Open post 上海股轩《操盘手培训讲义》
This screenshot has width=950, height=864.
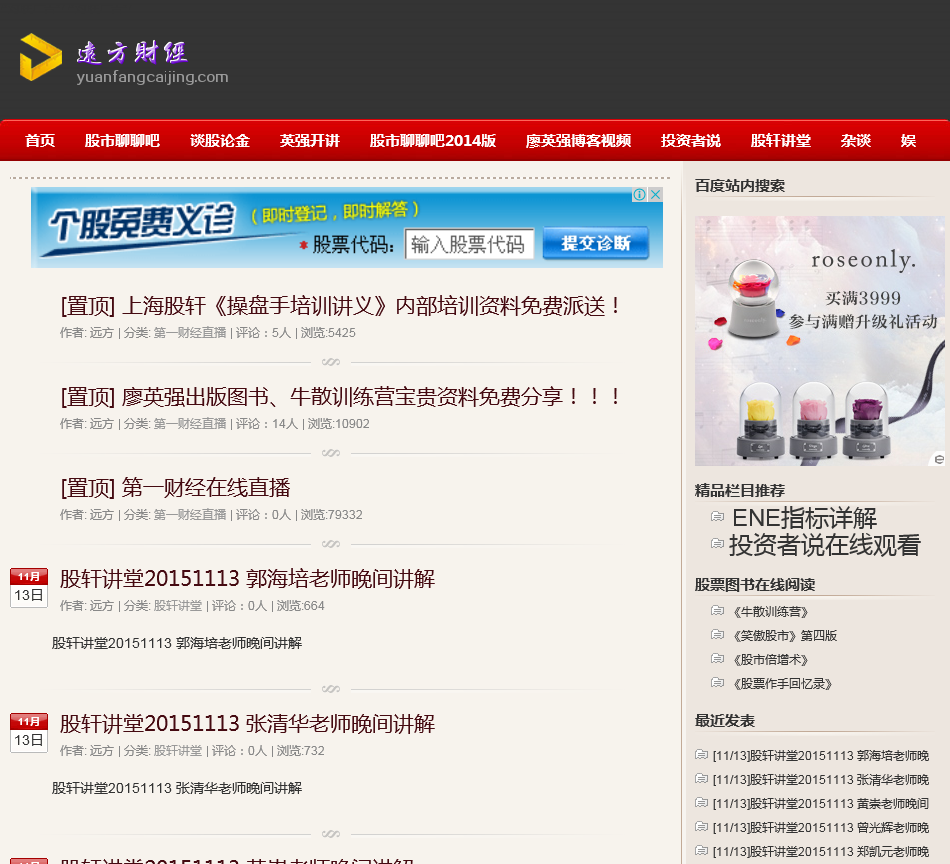[x=341, y=305]
